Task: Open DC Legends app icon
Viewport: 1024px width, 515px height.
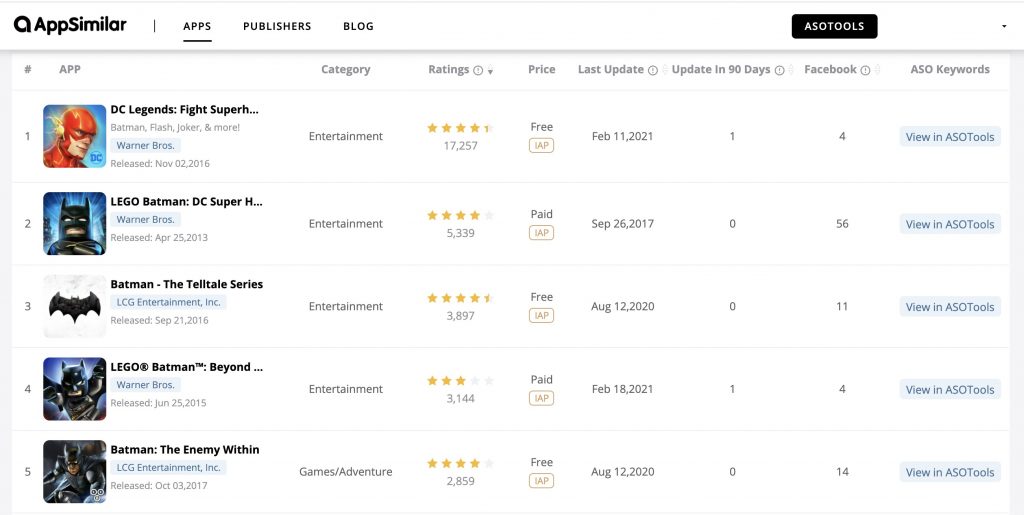Action: (74, 136)
